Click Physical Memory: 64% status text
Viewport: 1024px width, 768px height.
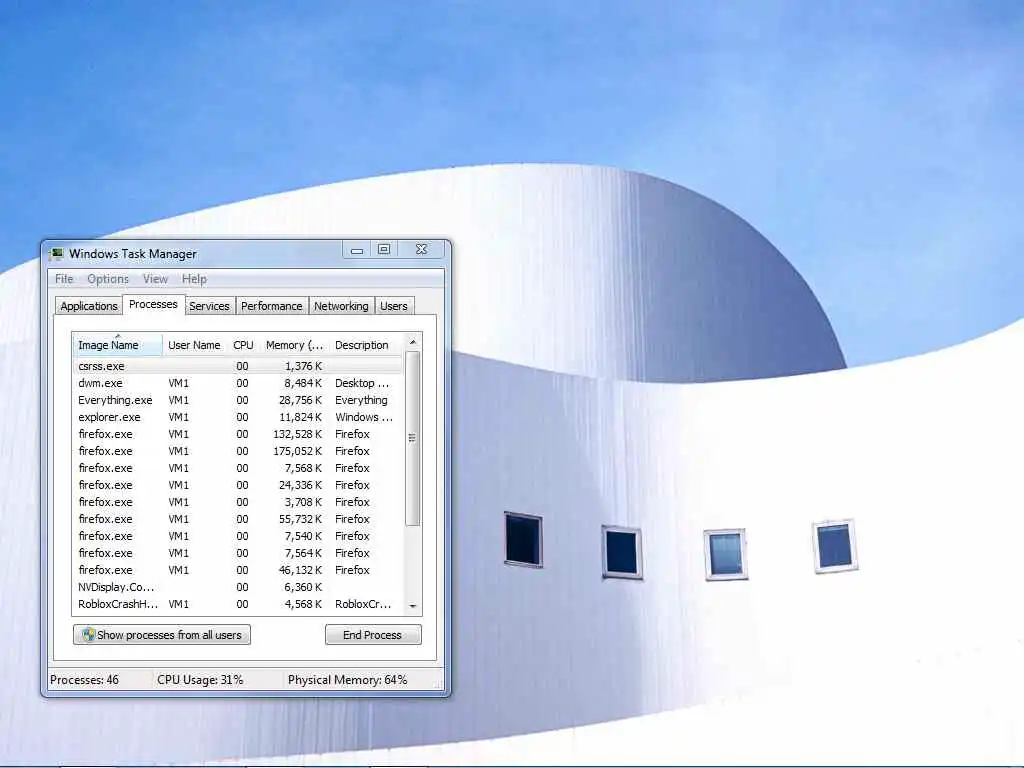click(347, 680)
